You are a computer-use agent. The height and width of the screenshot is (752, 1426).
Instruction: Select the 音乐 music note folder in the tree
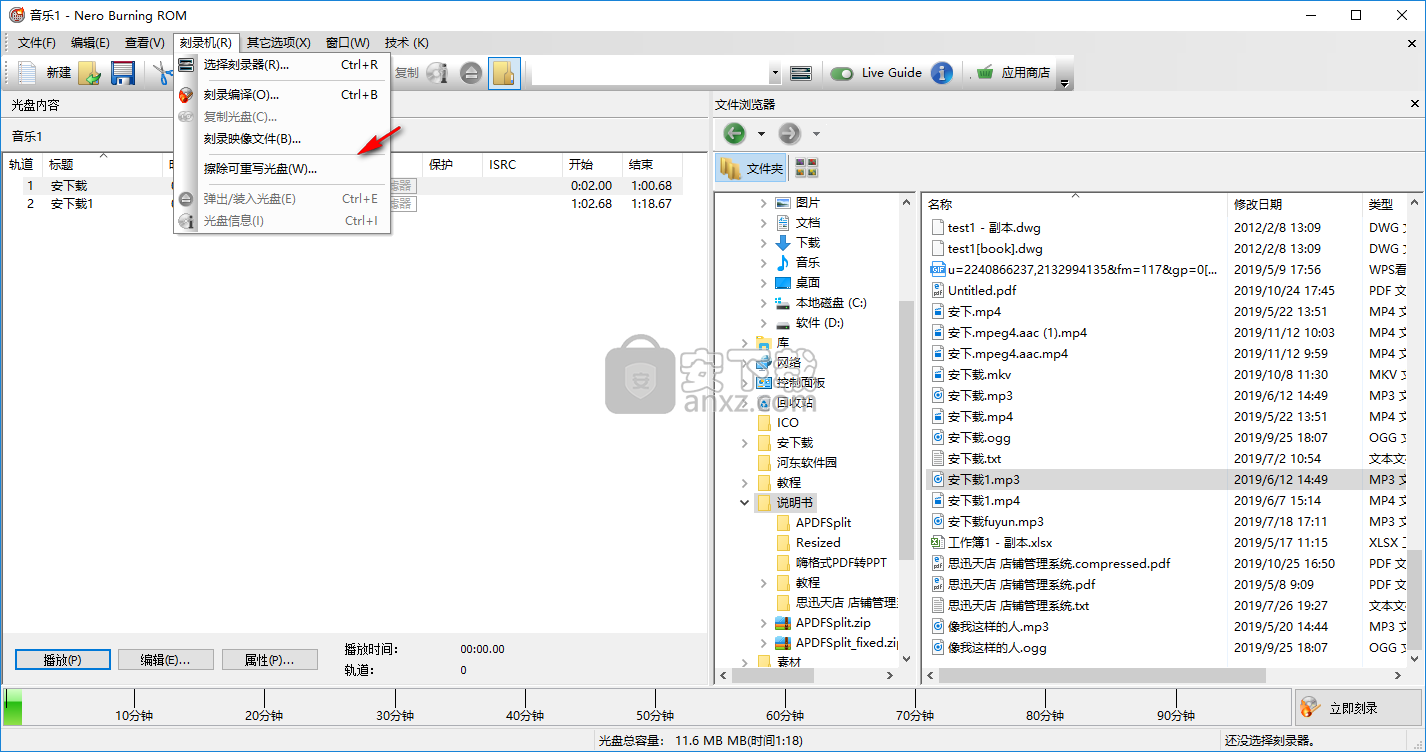point(798,262)
